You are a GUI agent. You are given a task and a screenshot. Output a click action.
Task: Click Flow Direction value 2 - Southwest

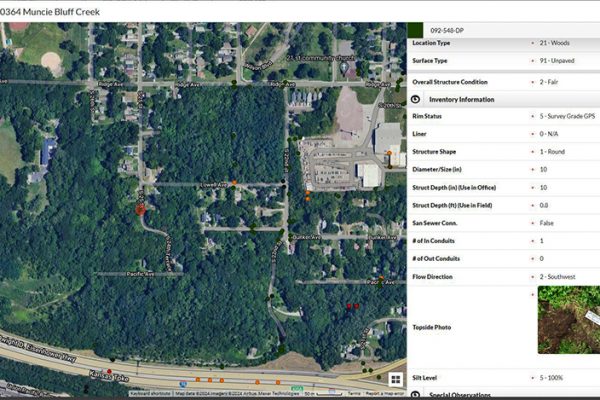[x=557, y=276]
